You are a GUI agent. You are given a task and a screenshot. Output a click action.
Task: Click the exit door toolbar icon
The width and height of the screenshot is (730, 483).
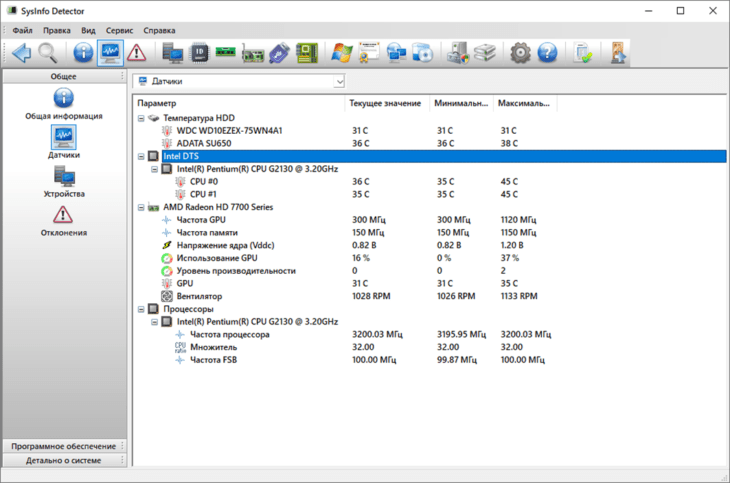pos(618,53)
